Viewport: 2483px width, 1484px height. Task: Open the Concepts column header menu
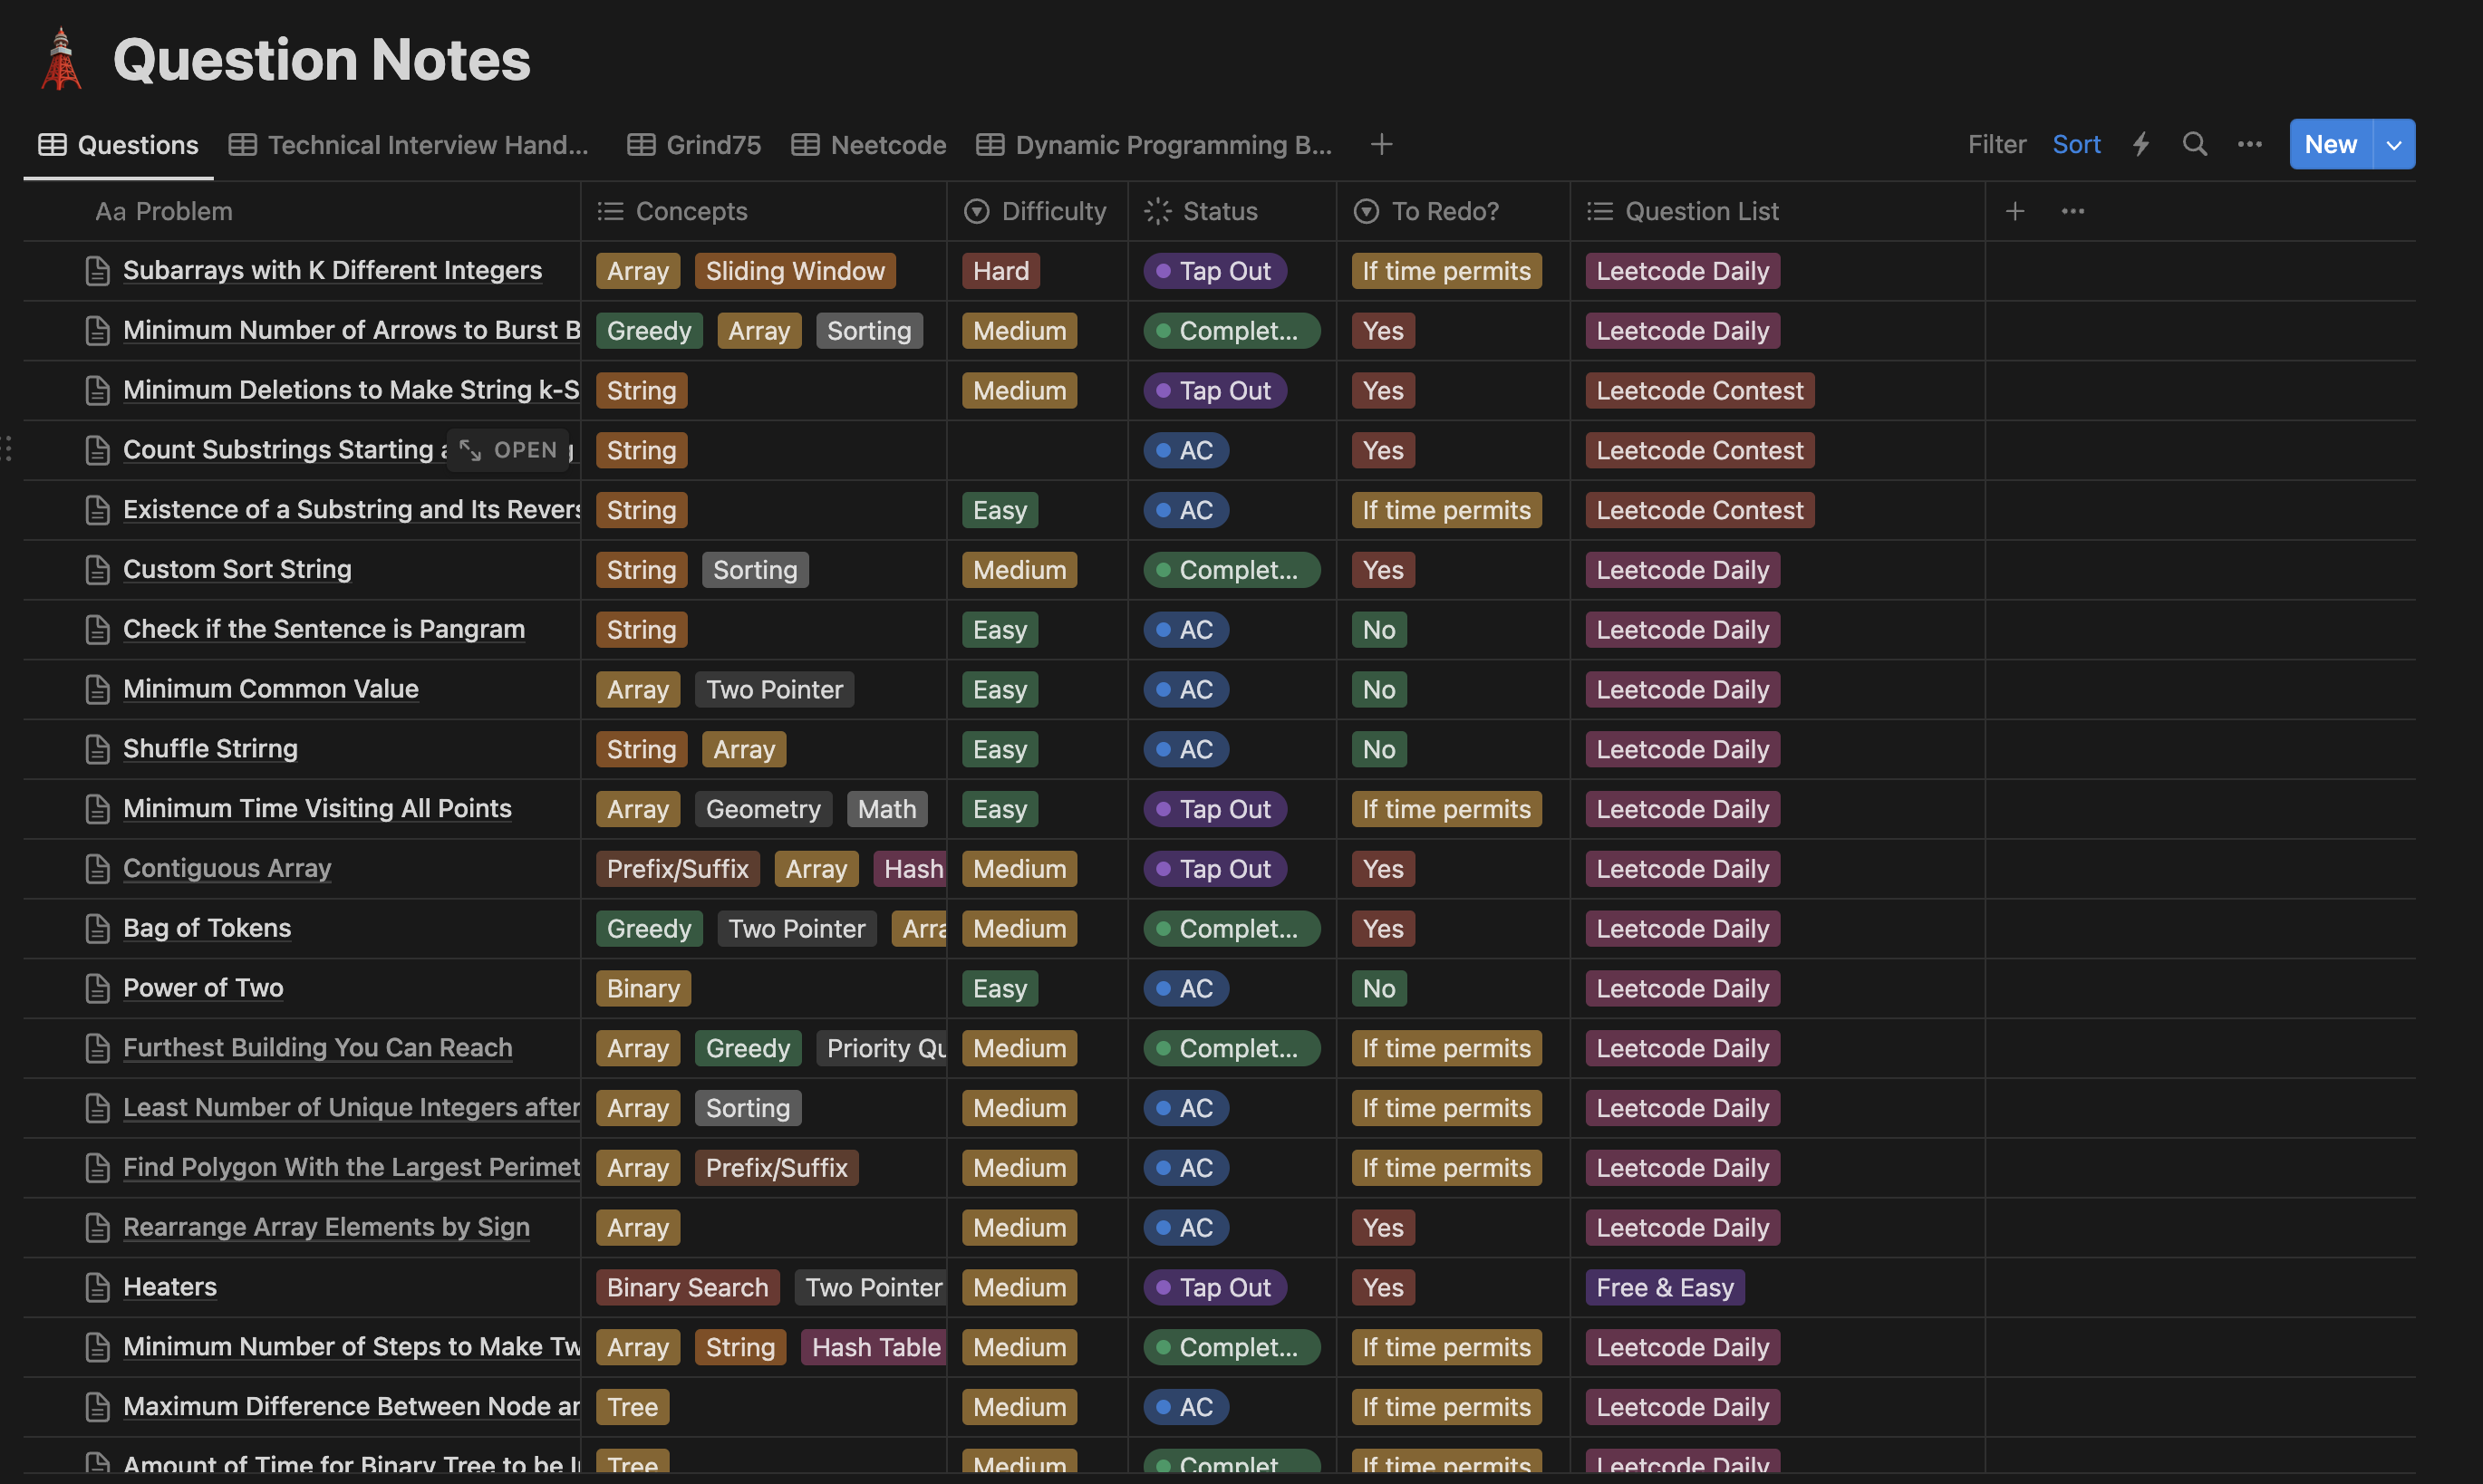[764, 211]
